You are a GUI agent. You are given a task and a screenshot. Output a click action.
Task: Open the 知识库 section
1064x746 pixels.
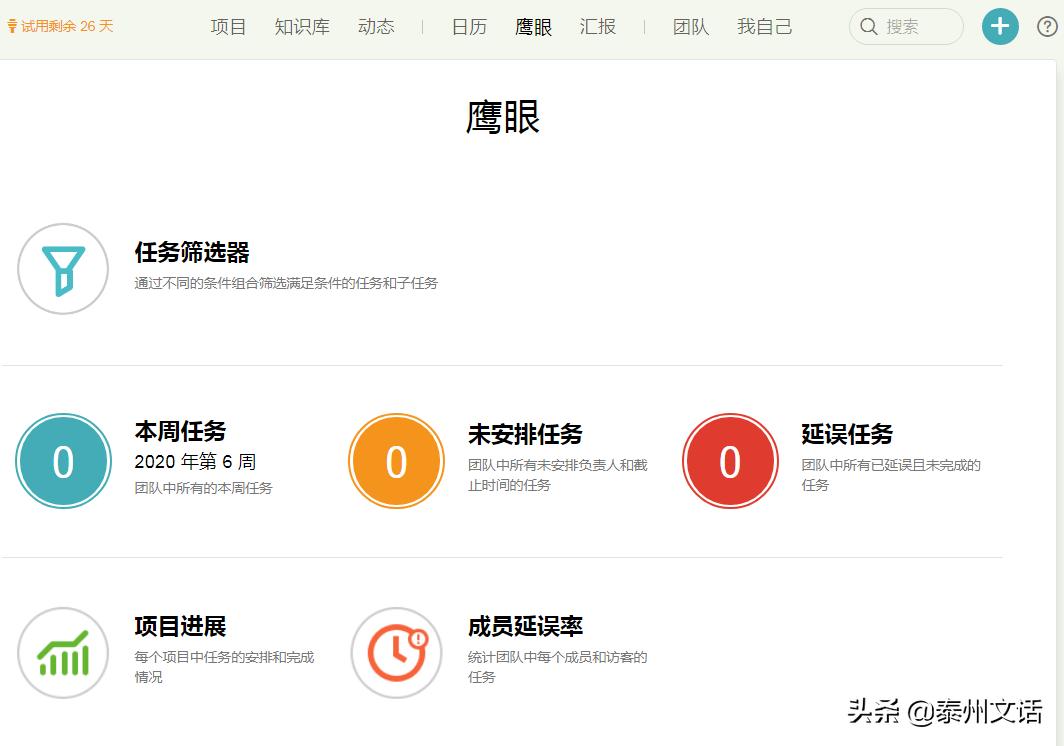[x=302, y=27]
